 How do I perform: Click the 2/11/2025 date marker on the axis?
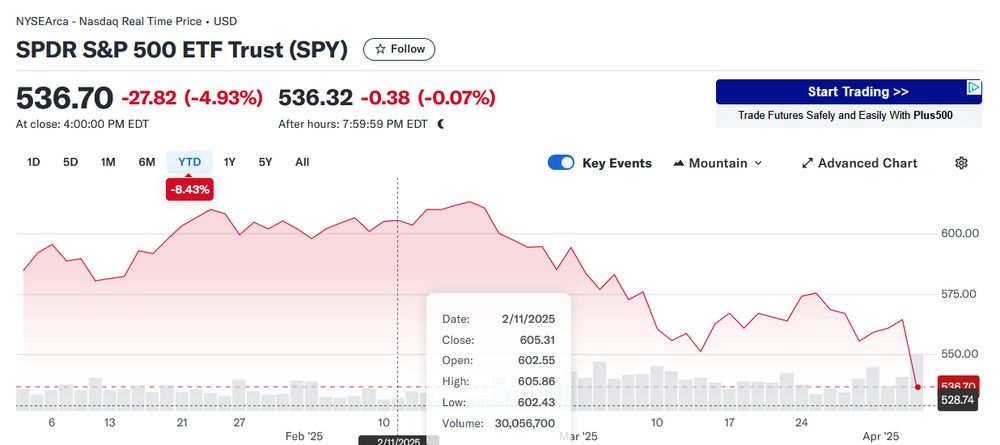point(398,440)
